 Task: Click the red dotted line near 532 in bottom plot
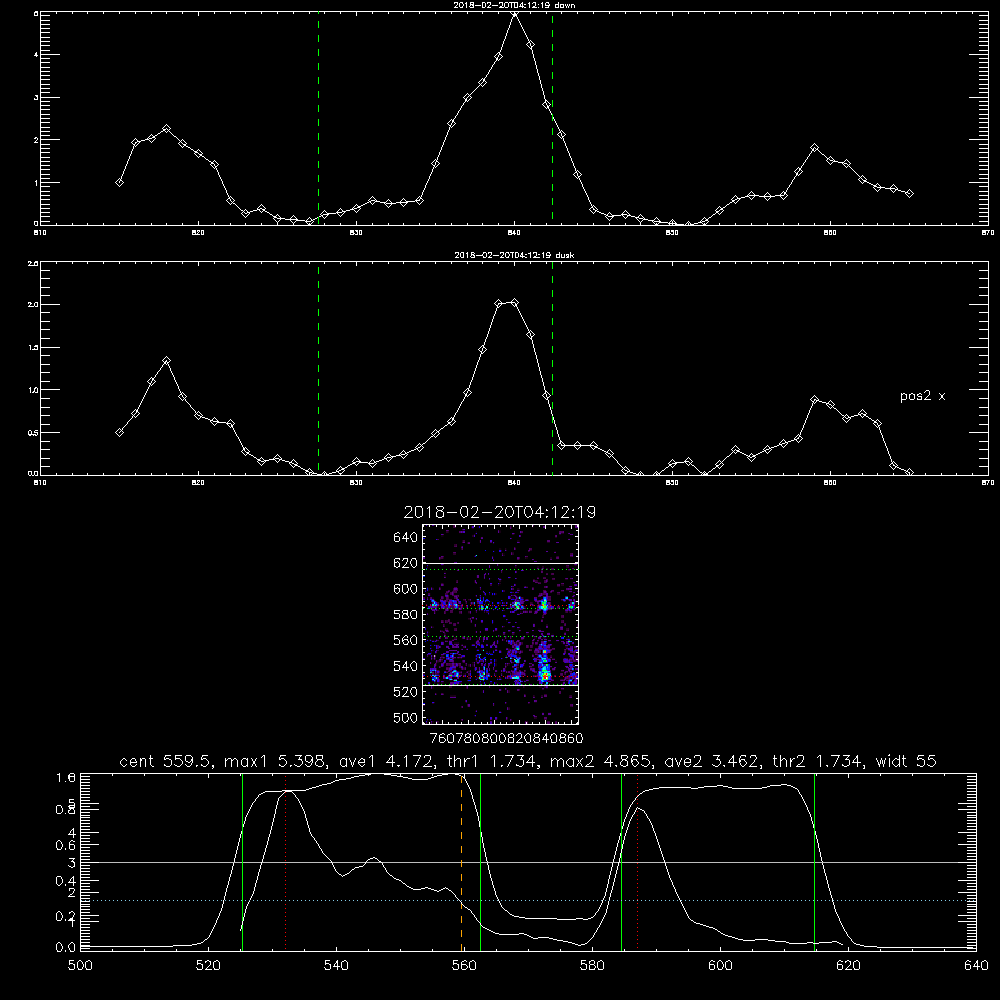coord(285,862)
